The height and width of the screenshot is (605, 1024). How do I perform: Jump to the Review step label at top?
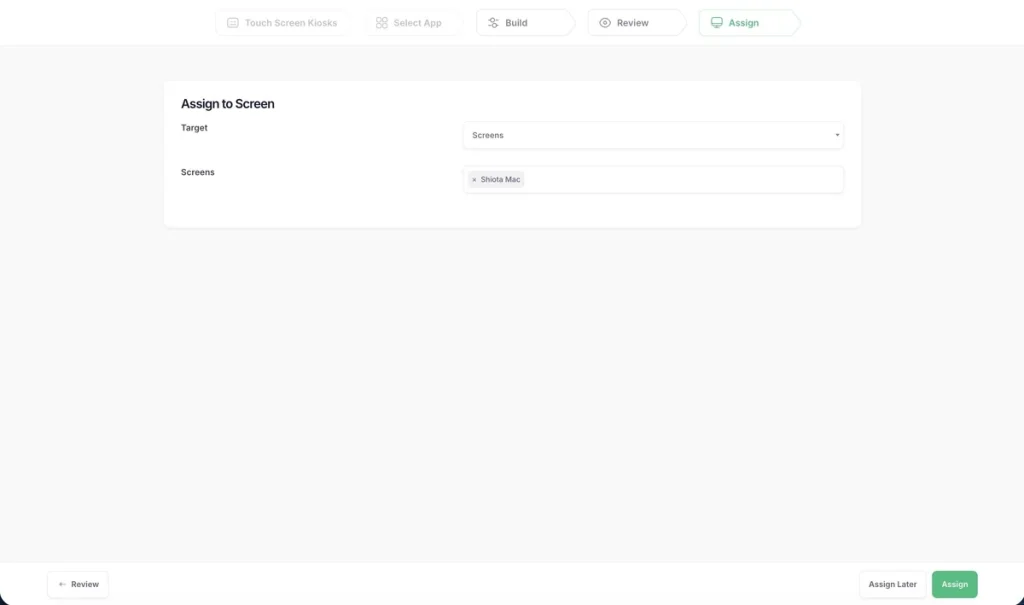point(633,23)
